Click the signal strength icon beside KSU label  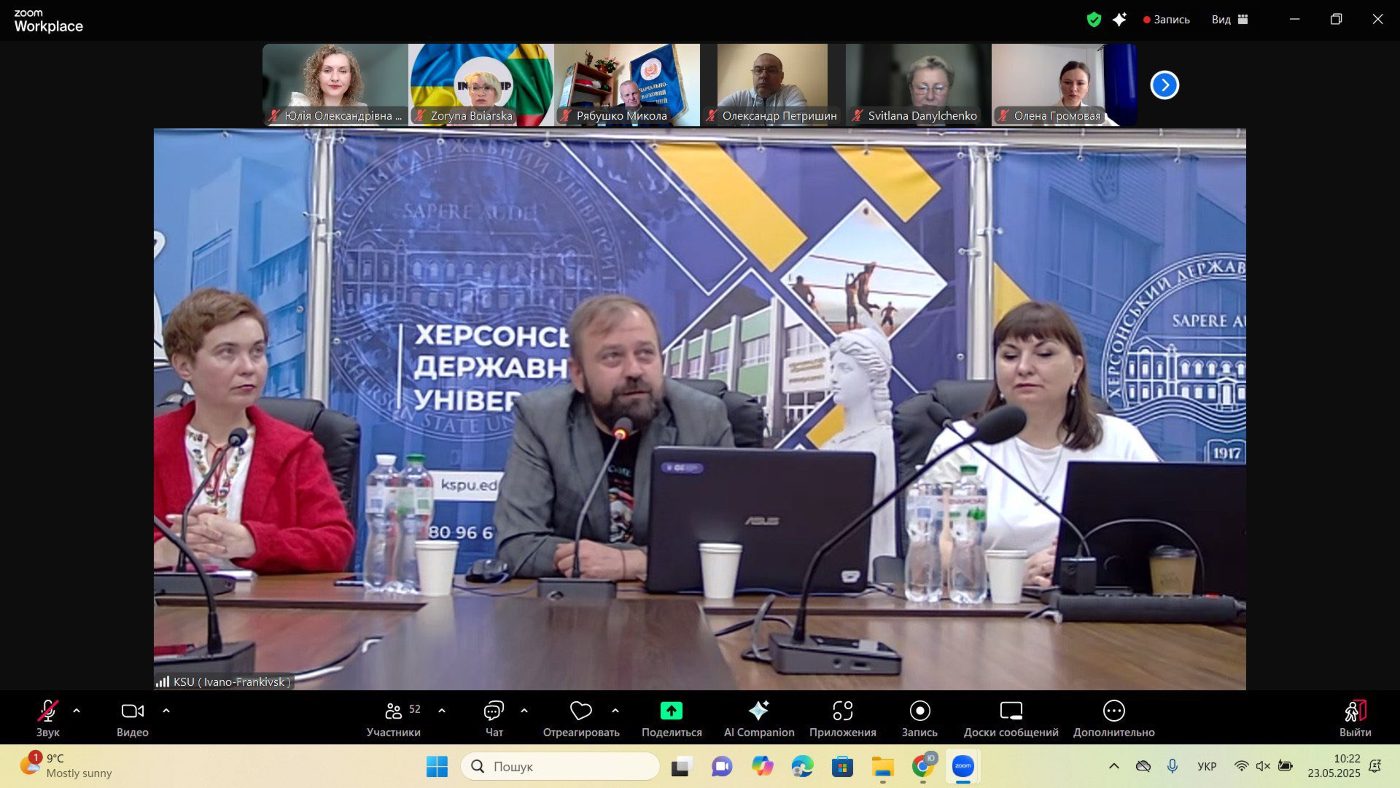click(162, 682)
